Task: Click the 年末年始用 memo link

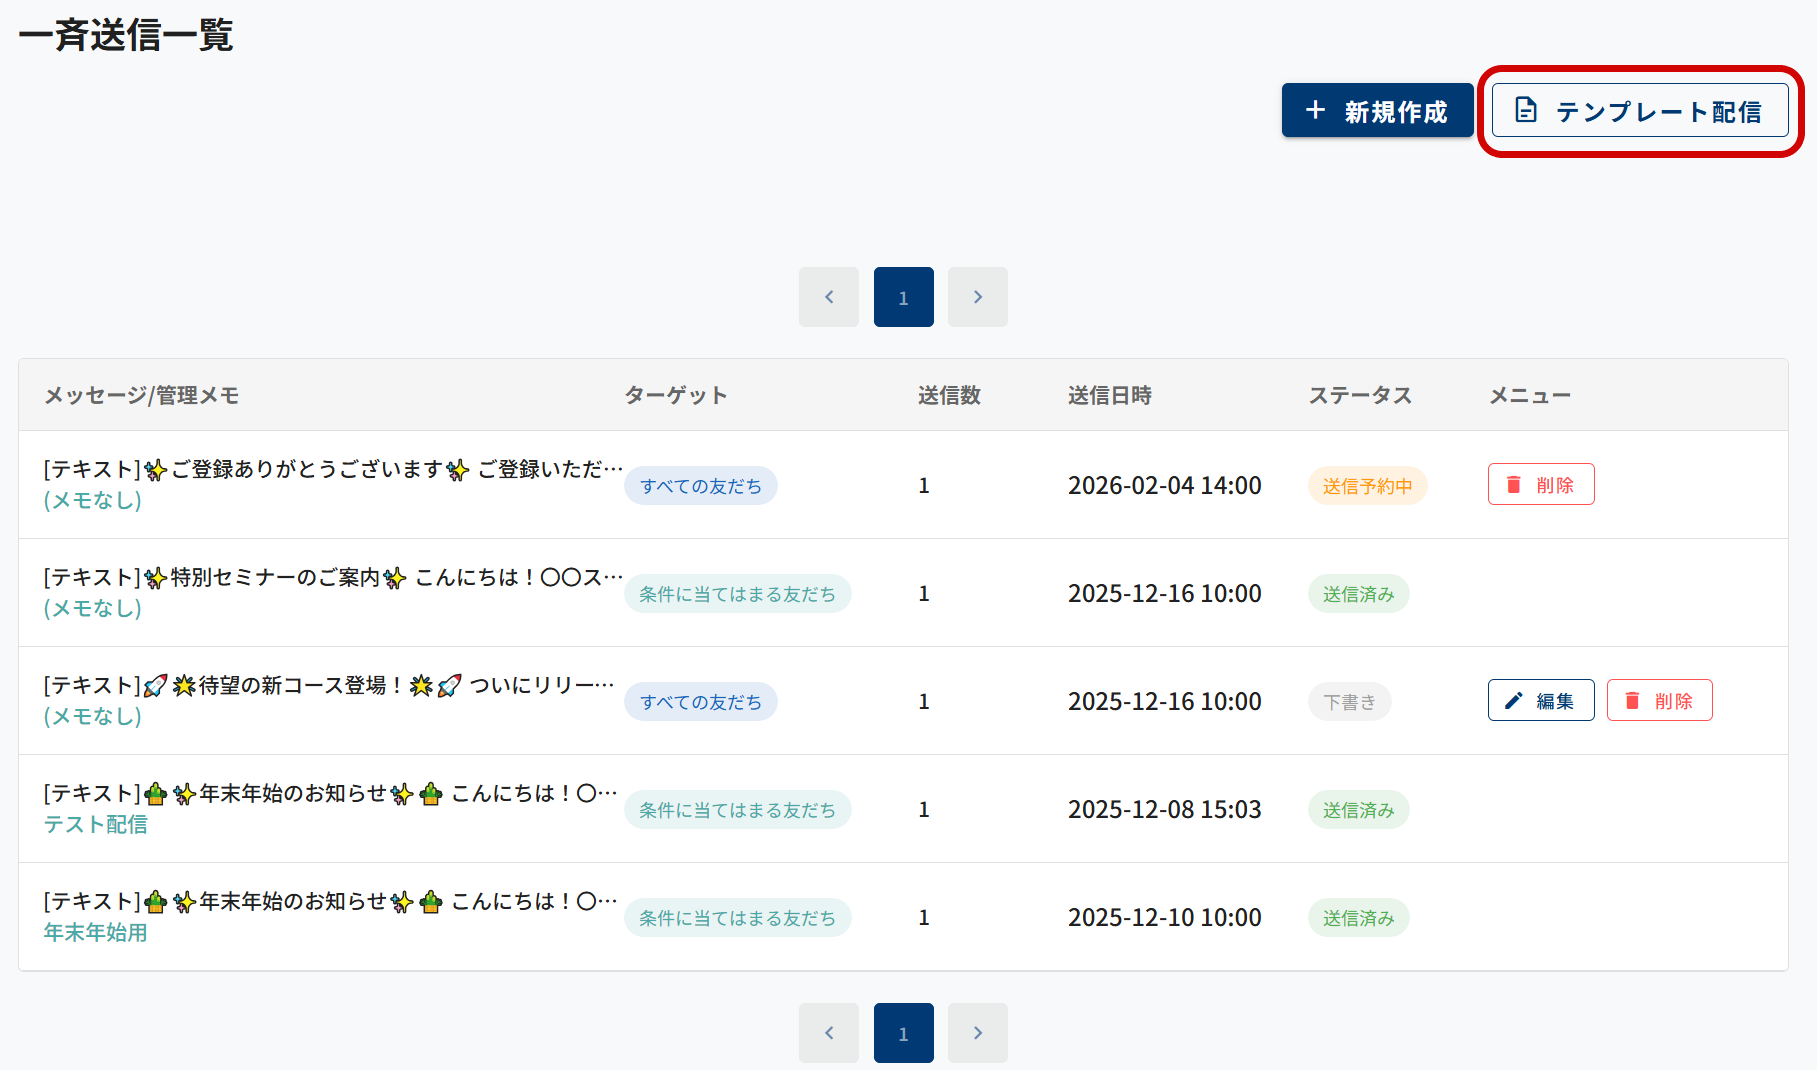Action: pyautogui.click(x=96, y=932)
